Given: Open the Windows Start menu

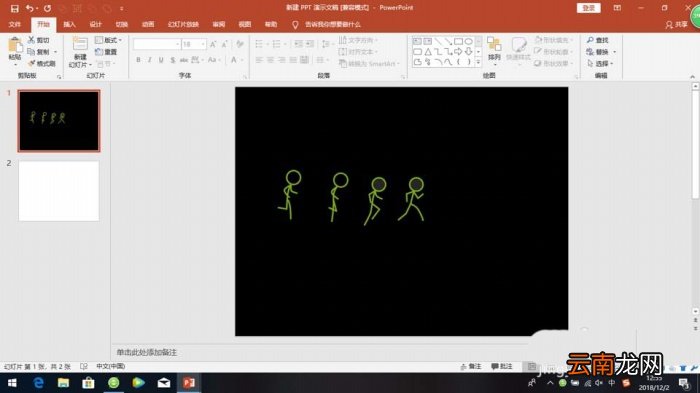Looking at the screenshot, I should 12,383.
